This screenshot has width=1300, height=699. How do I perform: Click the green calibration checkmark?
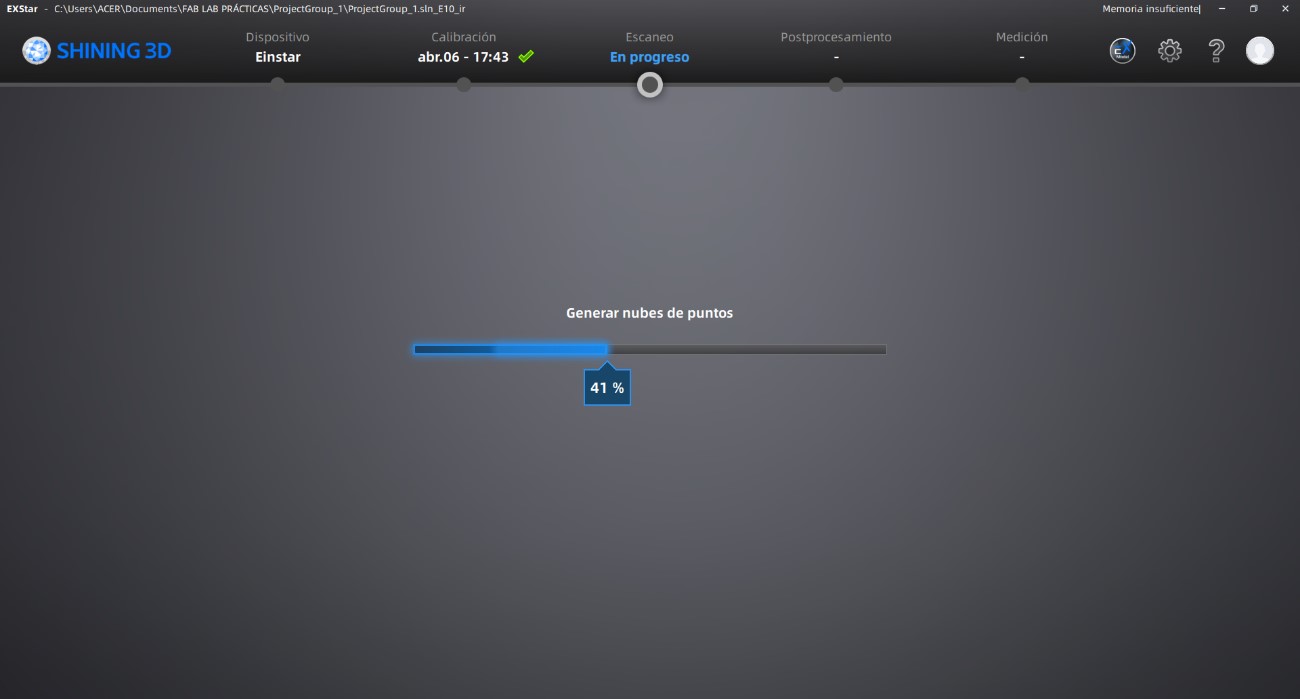[526, 57]
